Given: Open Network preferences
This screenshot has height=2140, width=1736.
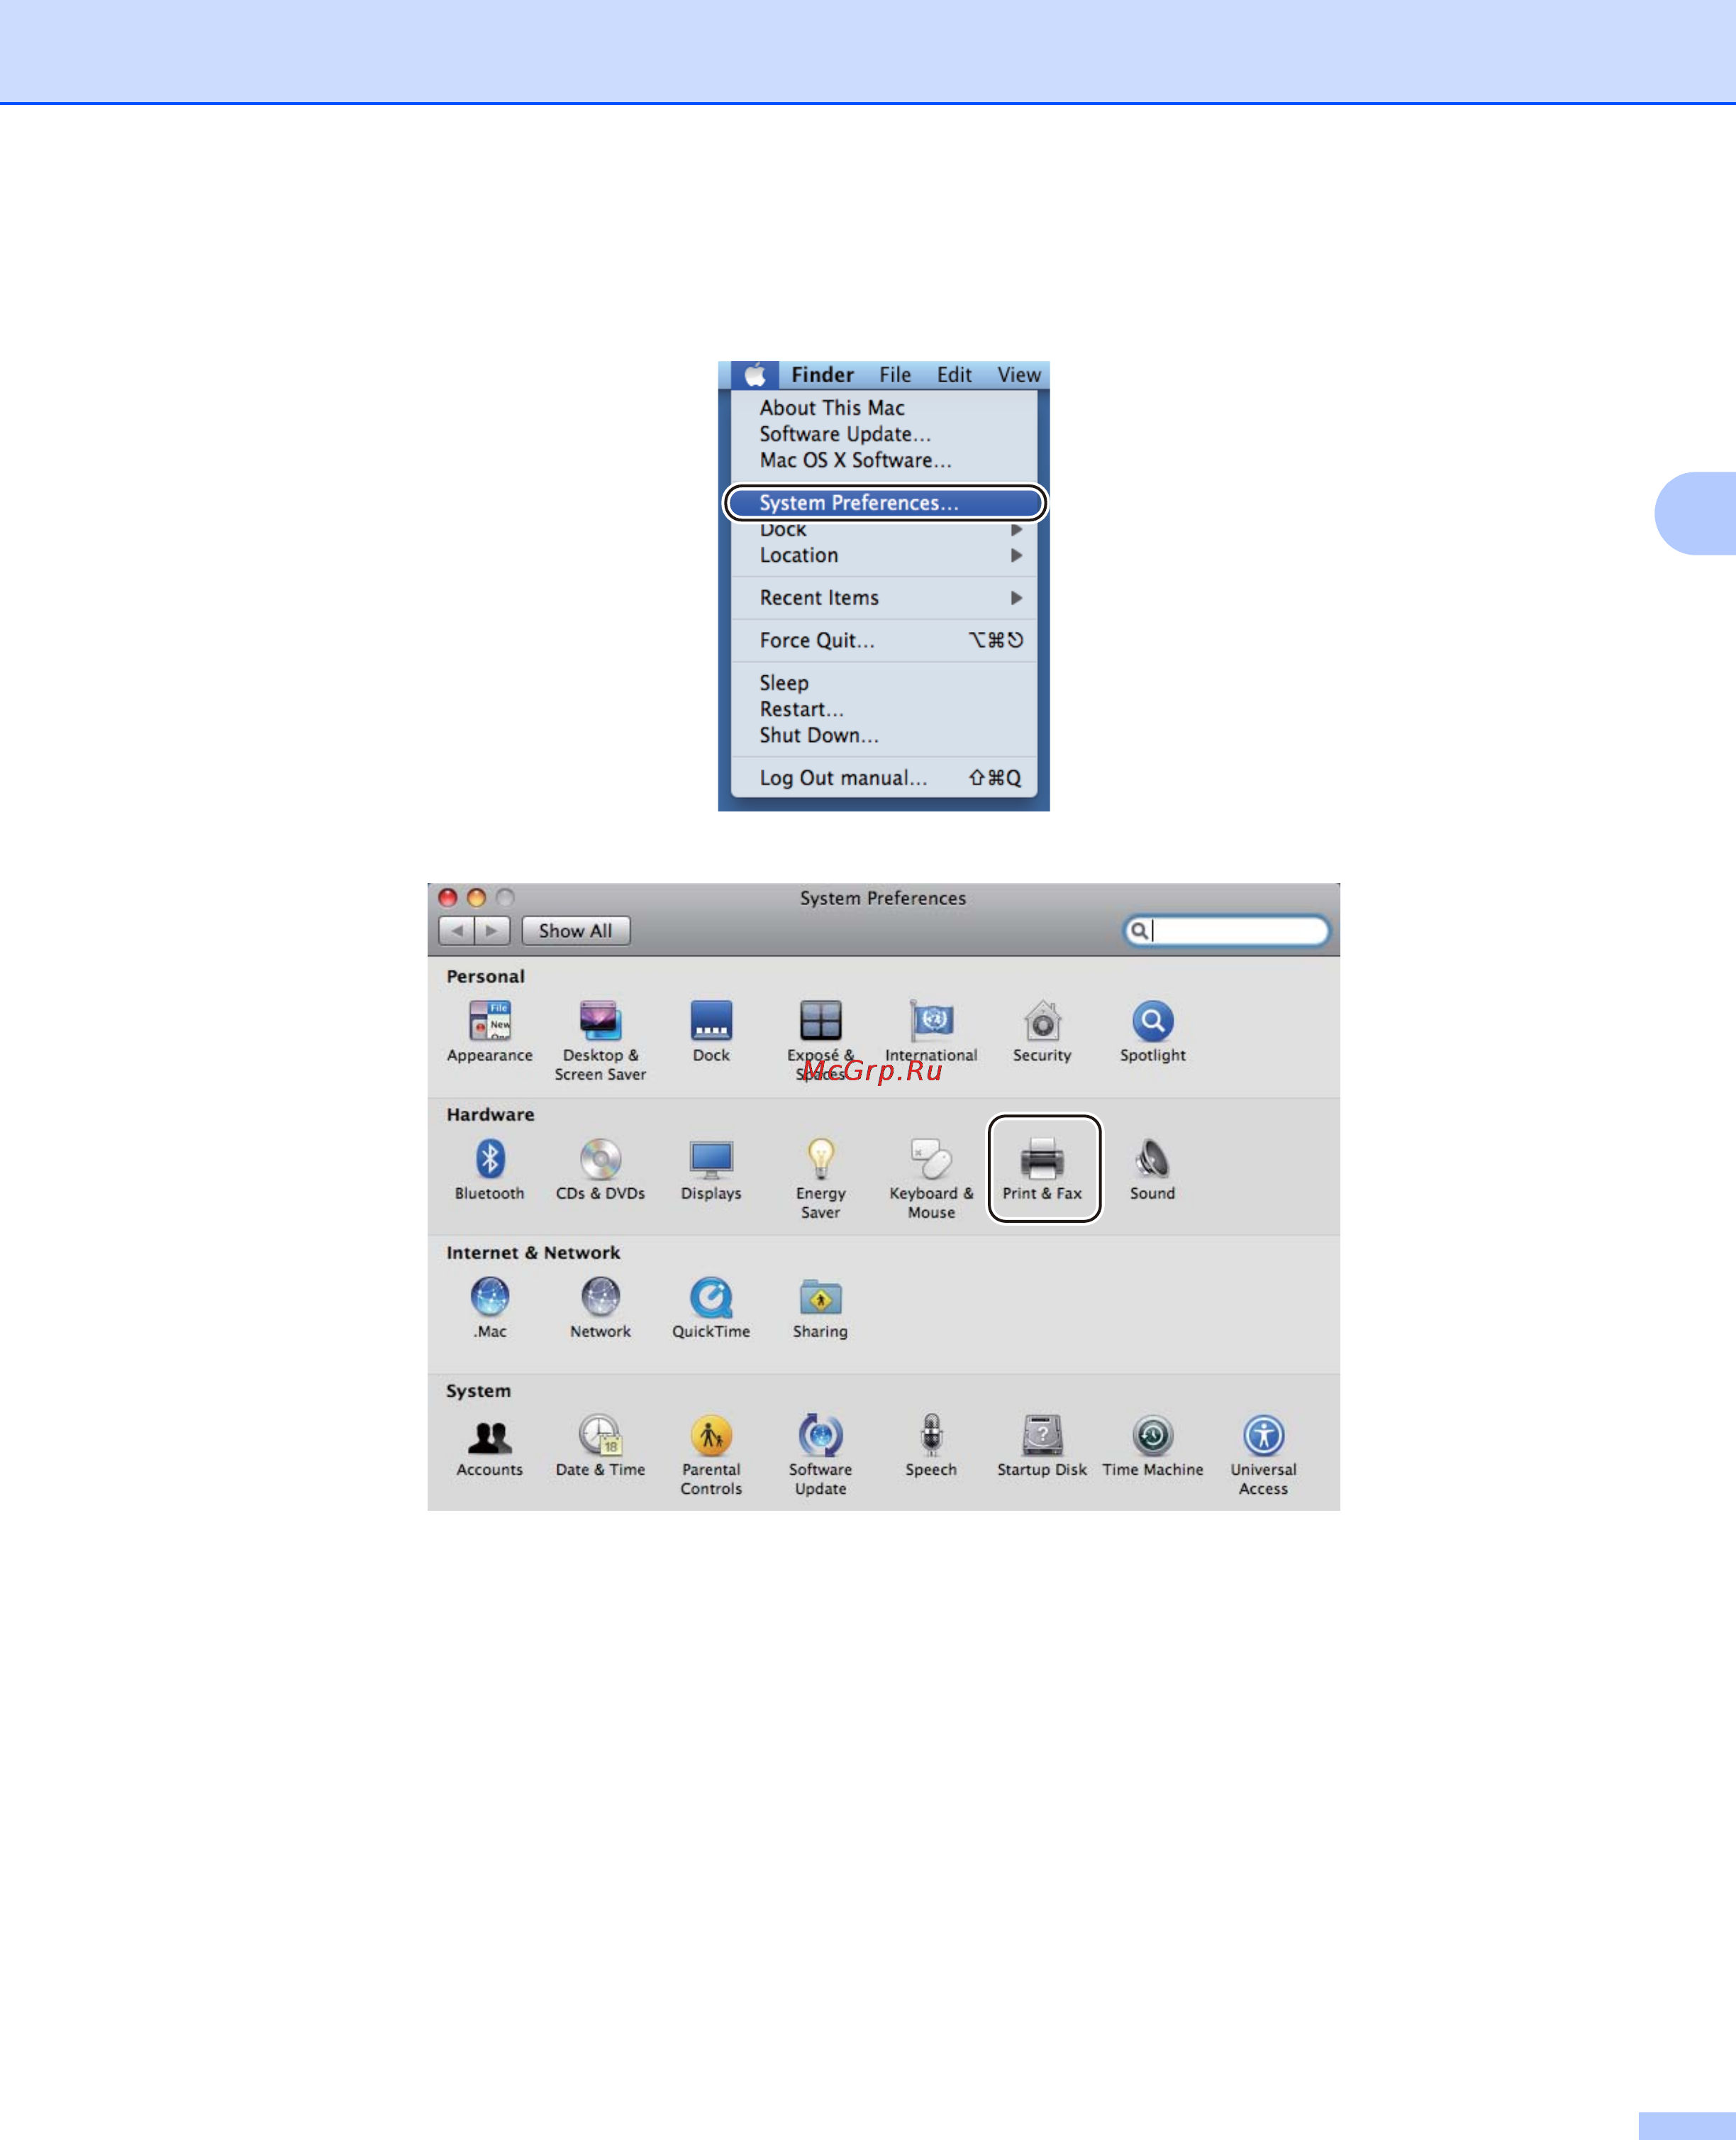Looking at the screenshot, I should pyautogui.click(x=600, y=1307).
